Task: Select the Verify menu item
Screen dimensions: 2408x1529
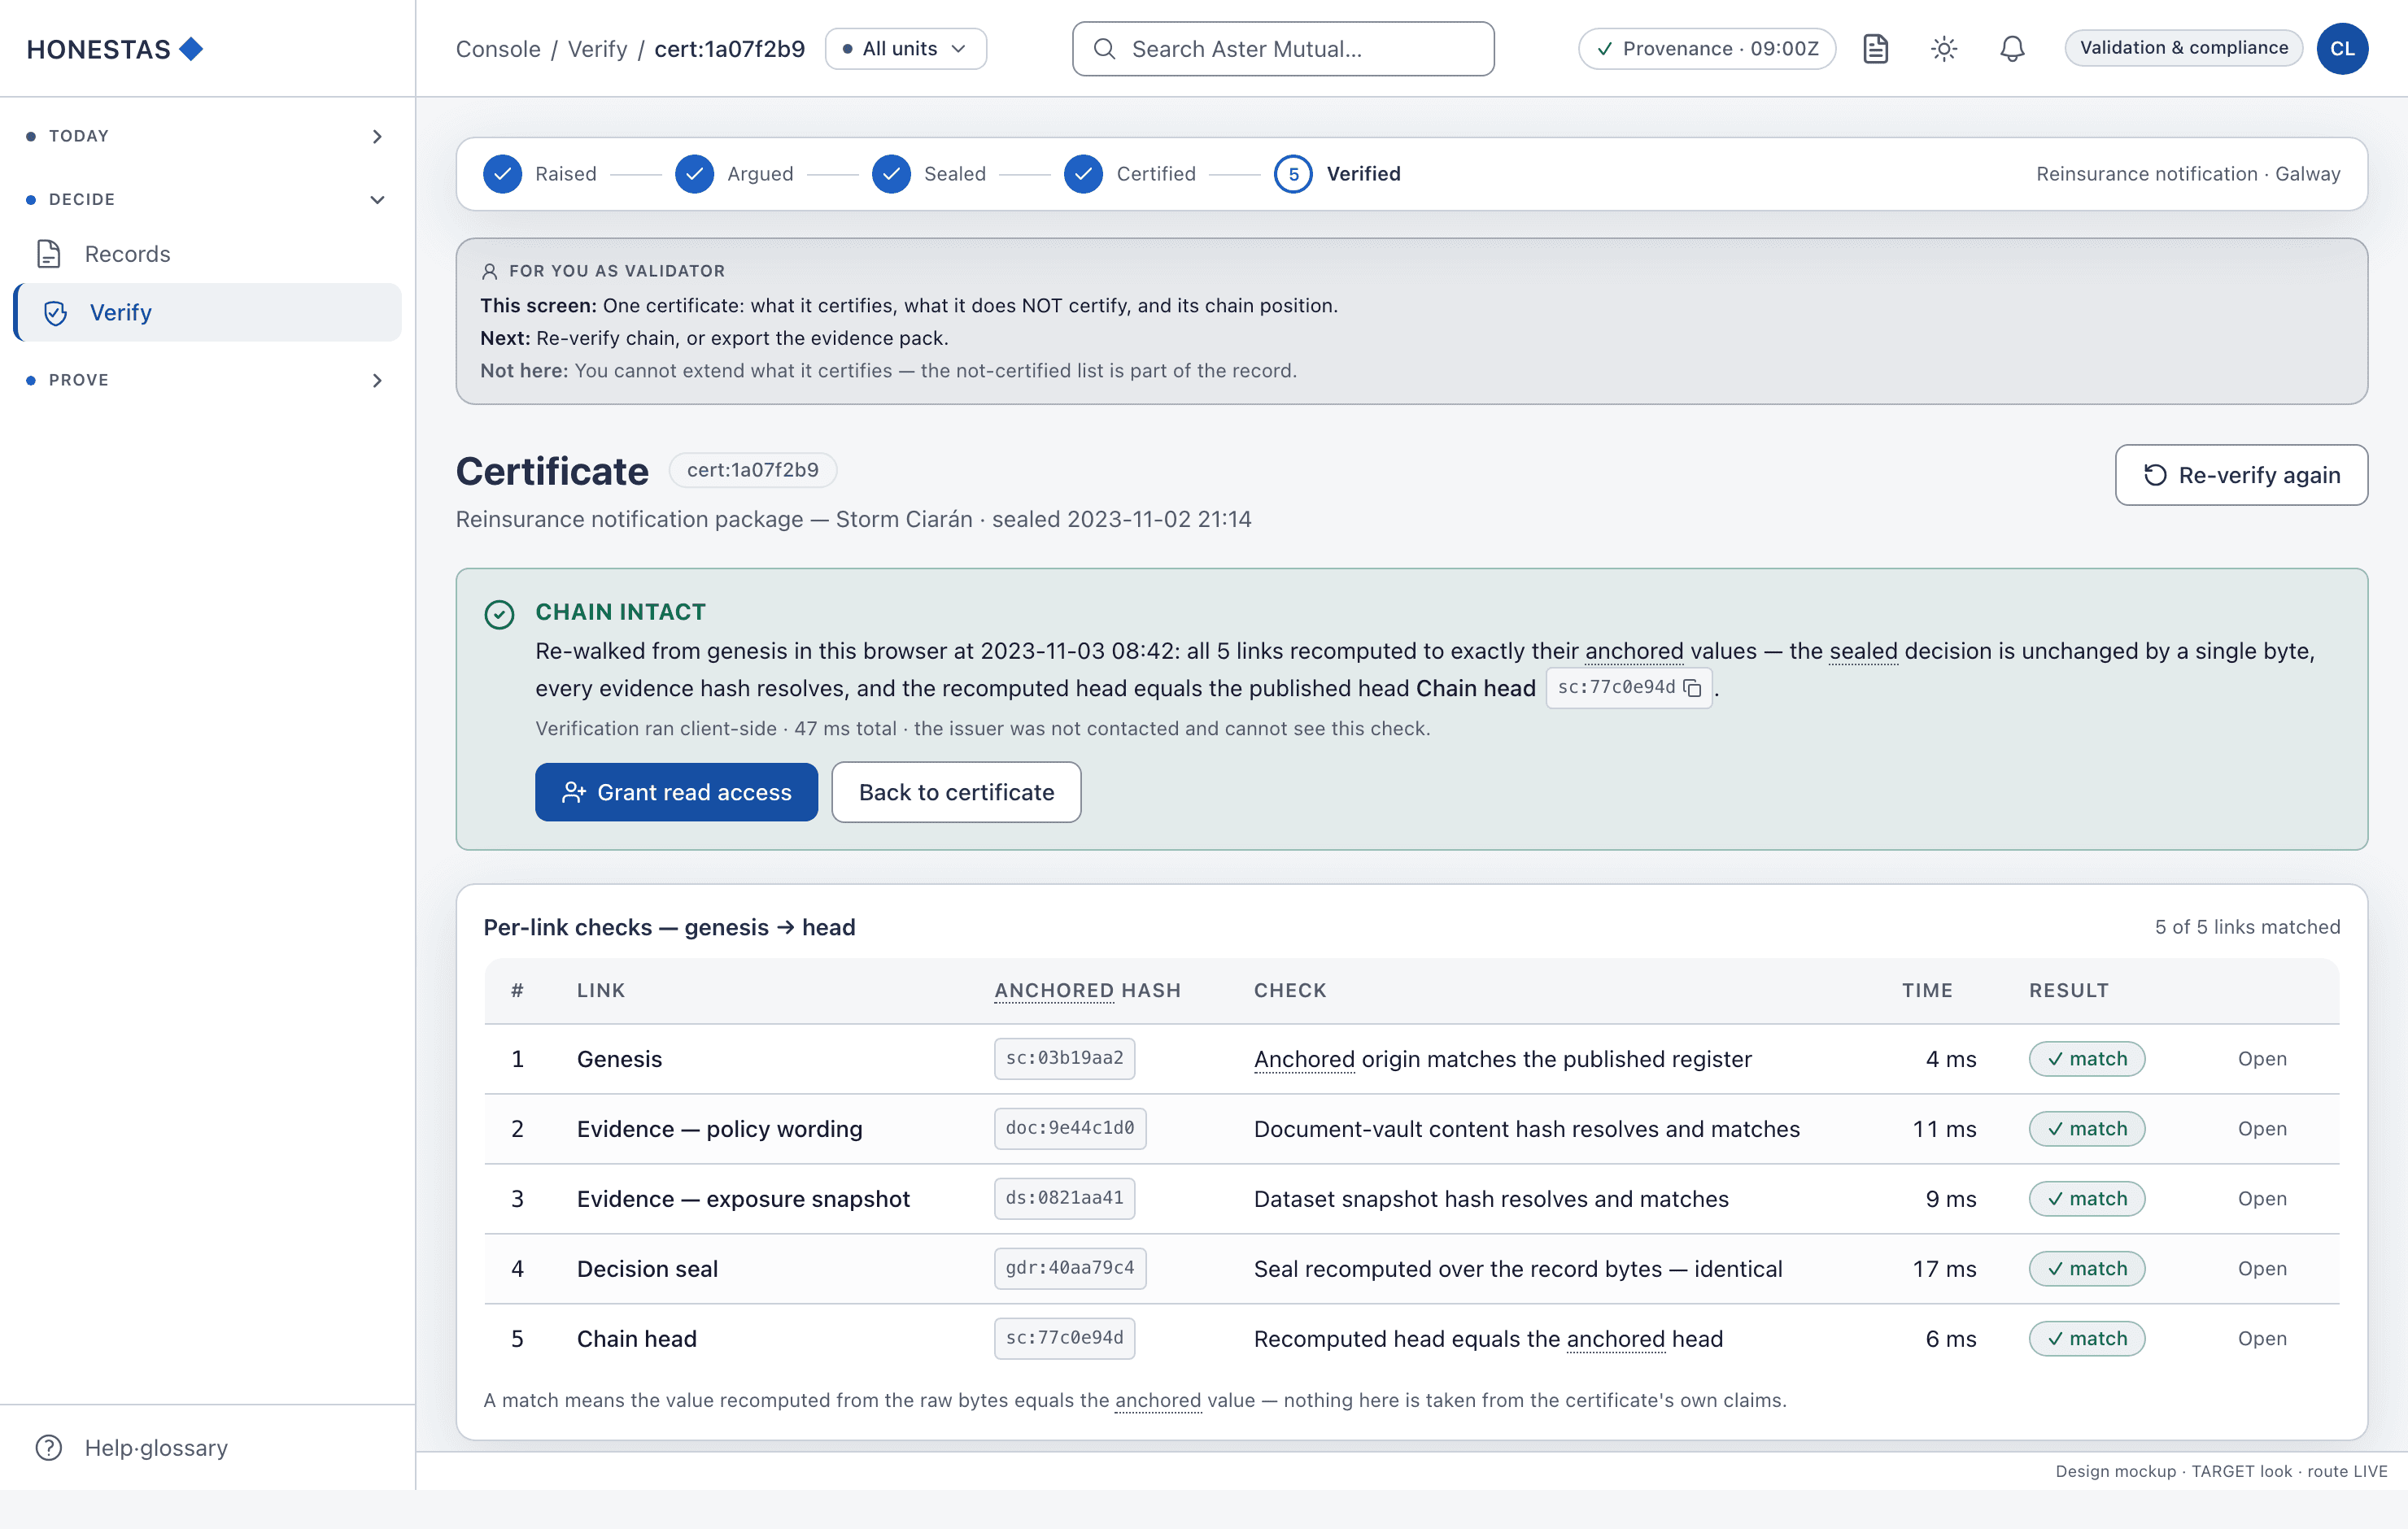Action: [x=208, y=312]
